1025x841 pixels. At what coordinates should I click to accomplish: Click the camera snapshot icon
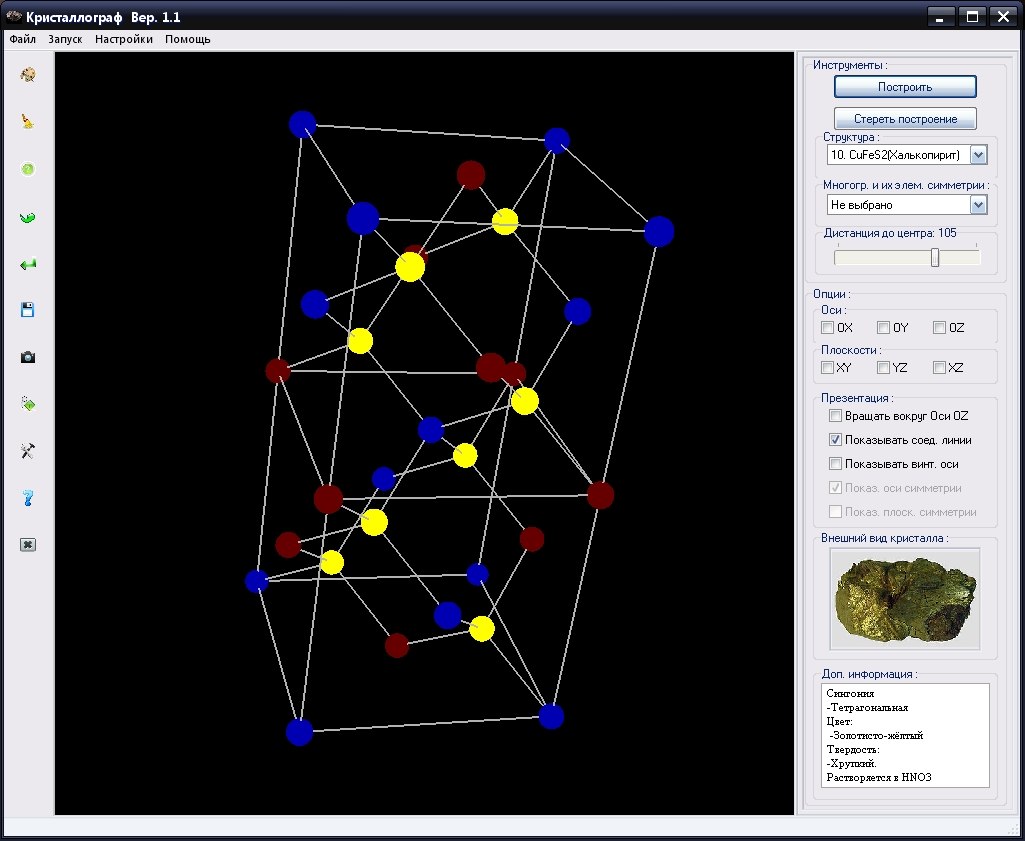click(27, 357)
